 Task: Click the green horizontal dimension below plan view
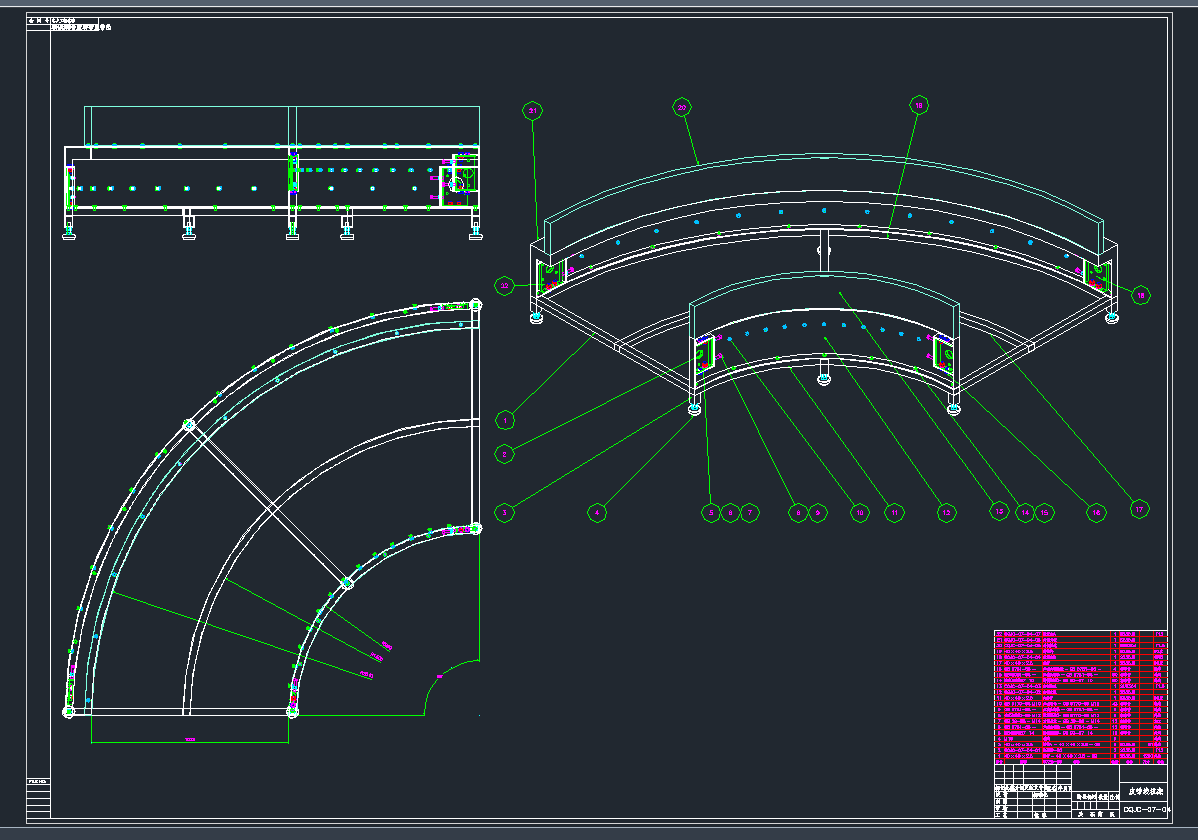[x=190, y=741]
